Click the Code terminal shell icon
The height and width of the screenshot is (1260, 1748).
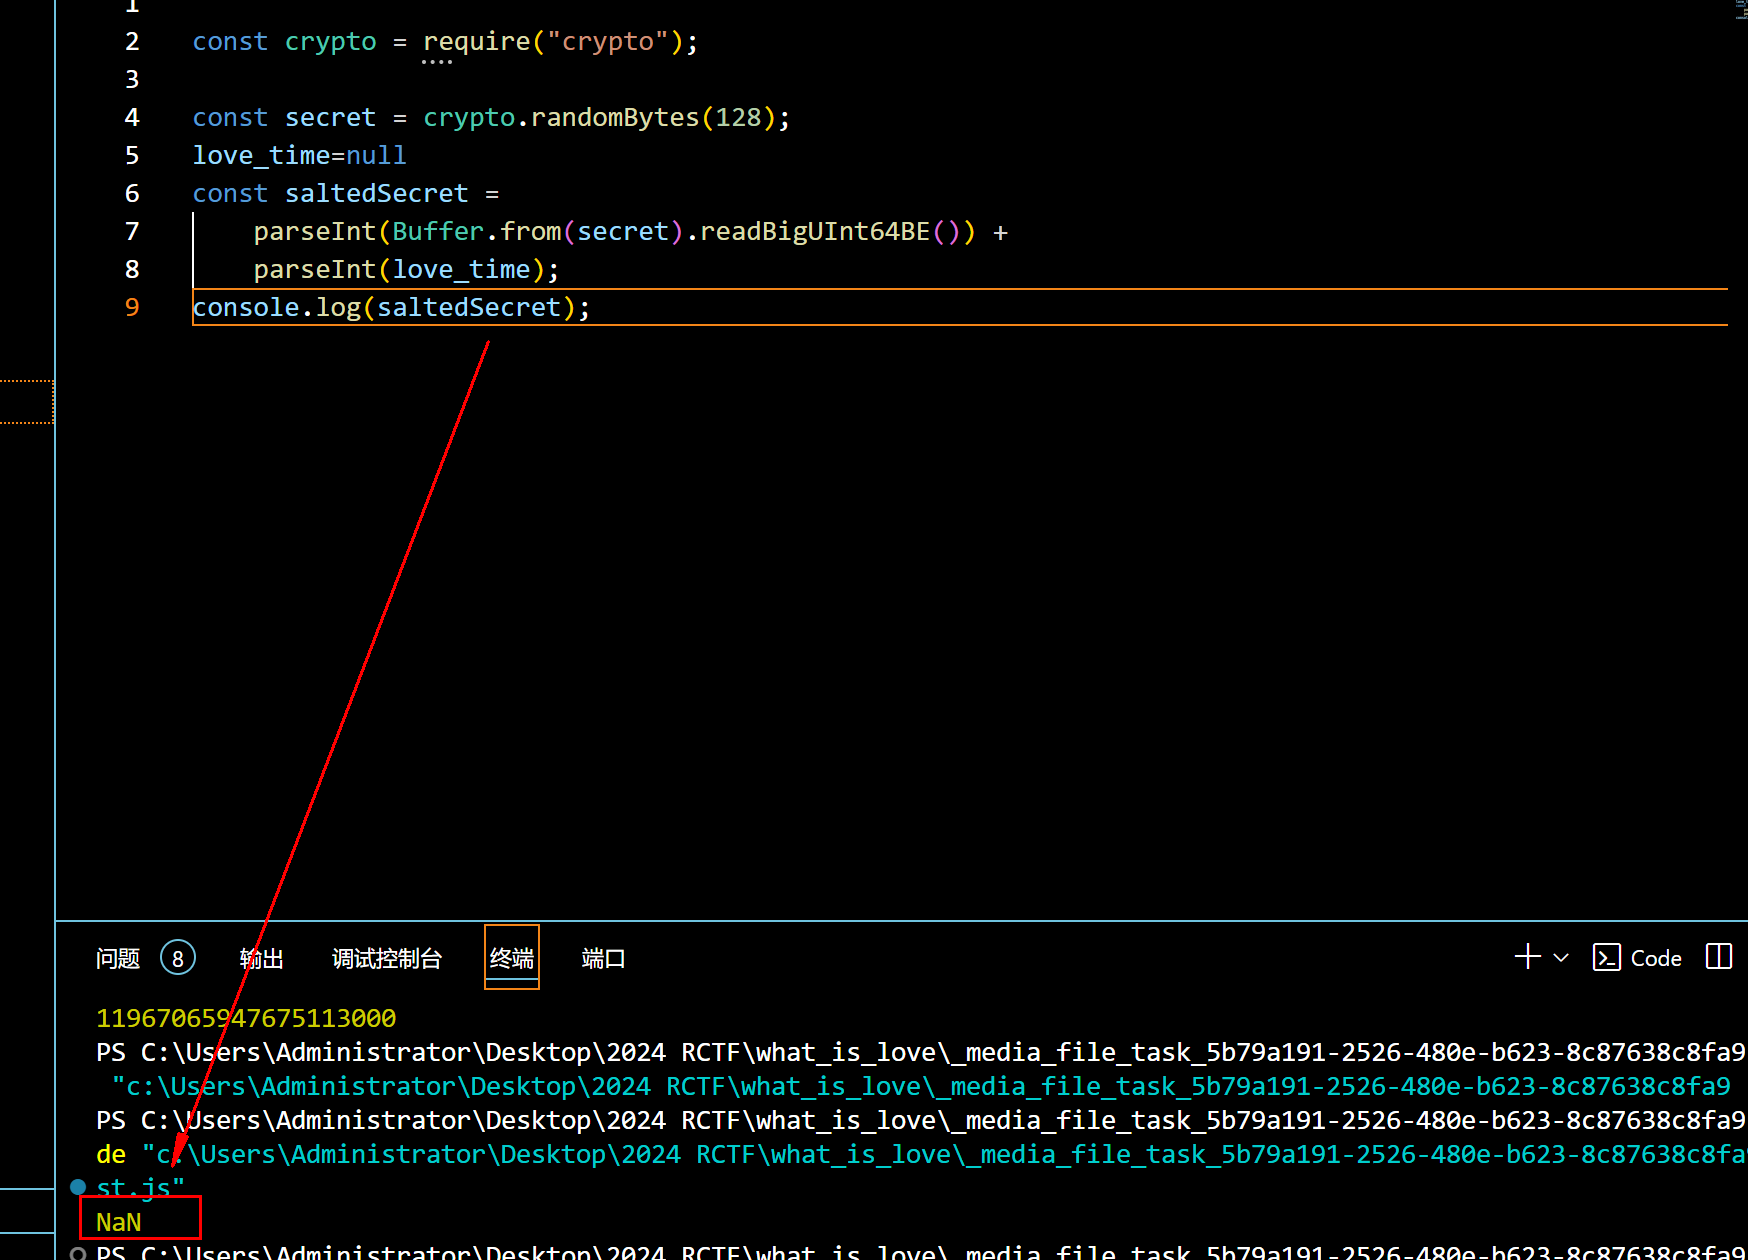1606,958
